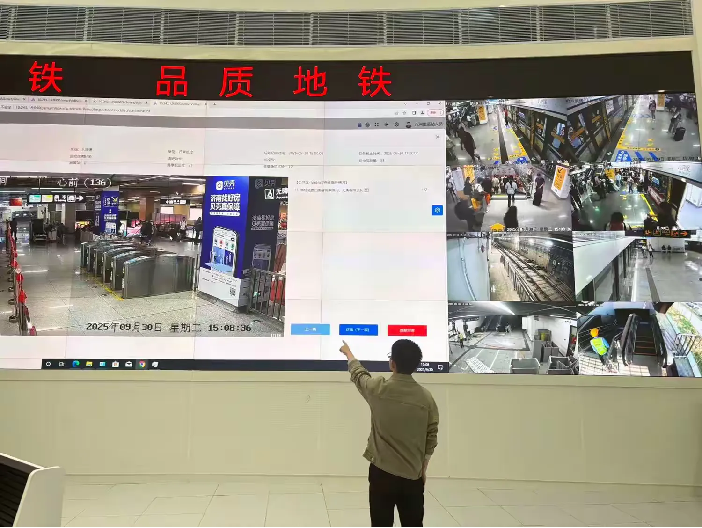
Task: Select the bottom-left CCTV feed with bins
Action: pyautogui.click(x=513, y=338)
